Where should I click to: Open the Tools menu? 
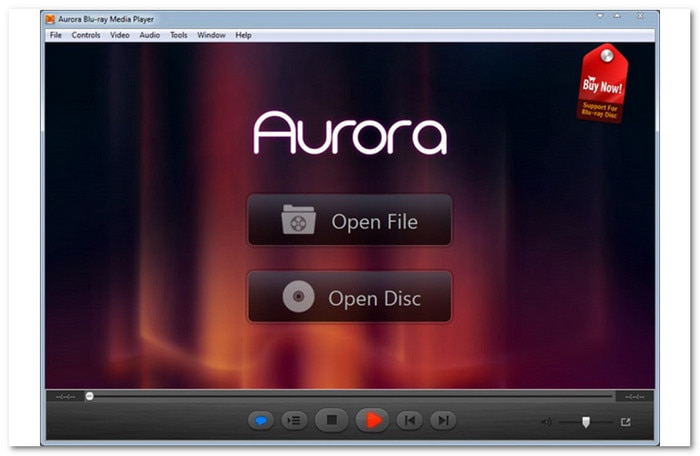click(x=179, y=35)
